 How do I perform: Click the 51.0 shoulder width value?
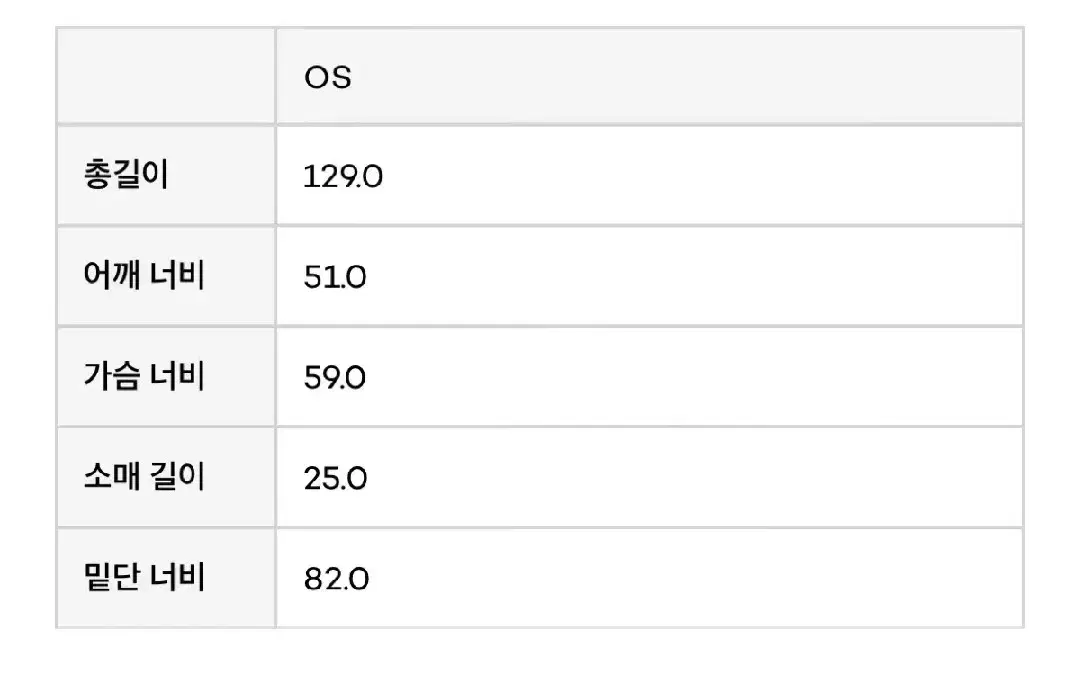[335, 277]
